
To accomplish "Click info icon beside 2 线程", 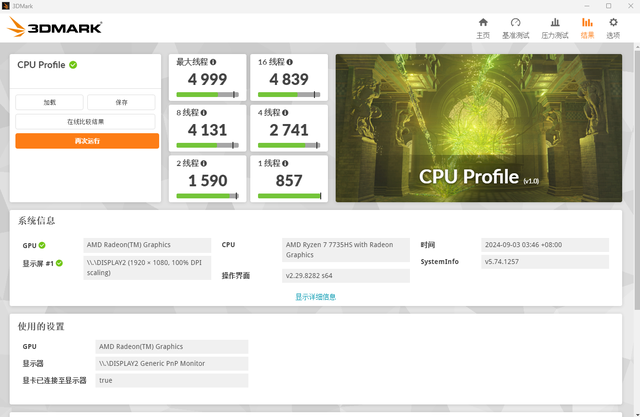I will [204, 163].
